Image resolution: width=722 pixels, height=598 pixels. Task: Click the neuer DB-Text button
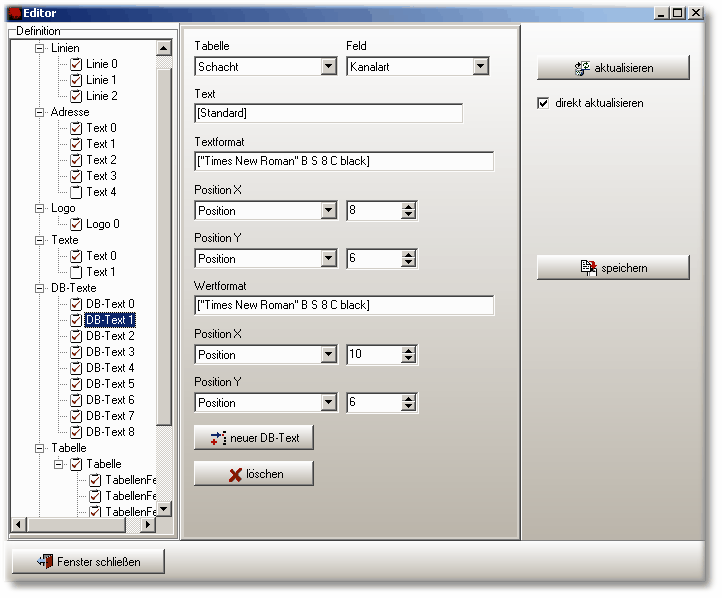click(254, 438)
